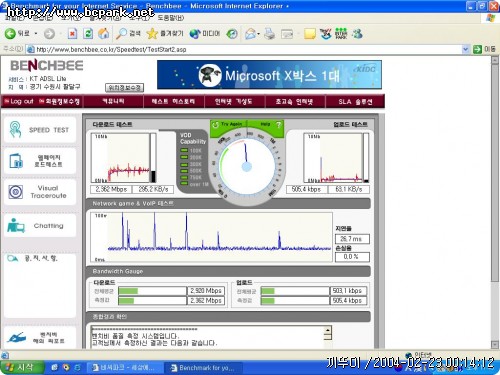This screenshot has height=375, width=500.
Task: Click the 2,920 Mbps download average value
Action: tap(206, 291)
